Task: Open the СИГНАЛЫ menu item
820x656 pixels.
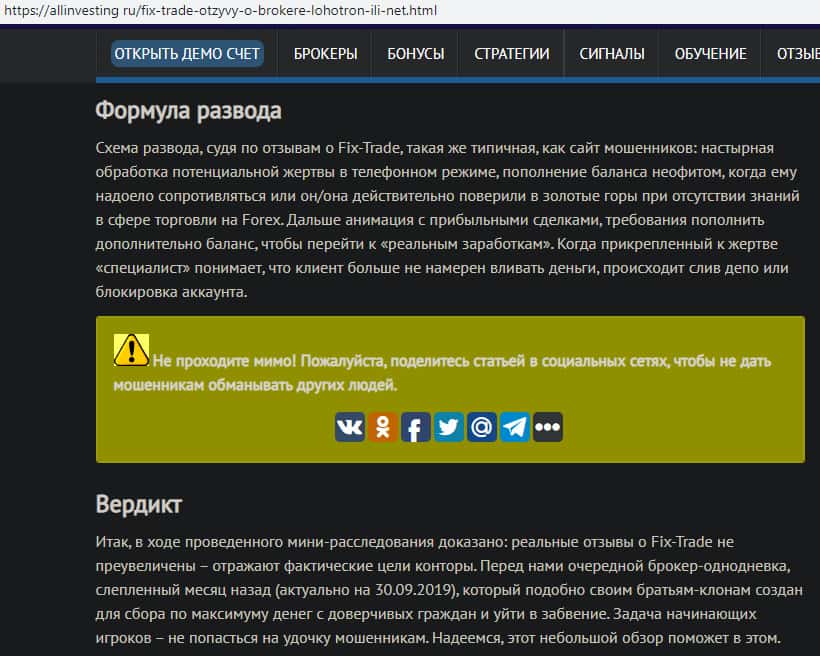Action: pos(612,54)
